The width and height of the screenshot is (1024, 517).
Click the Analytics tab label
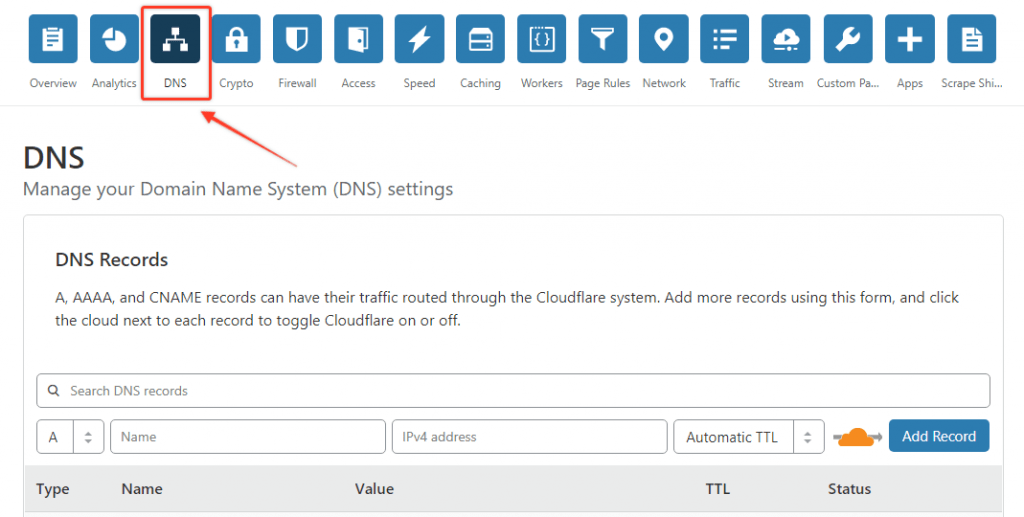click(x=114, y=84)
